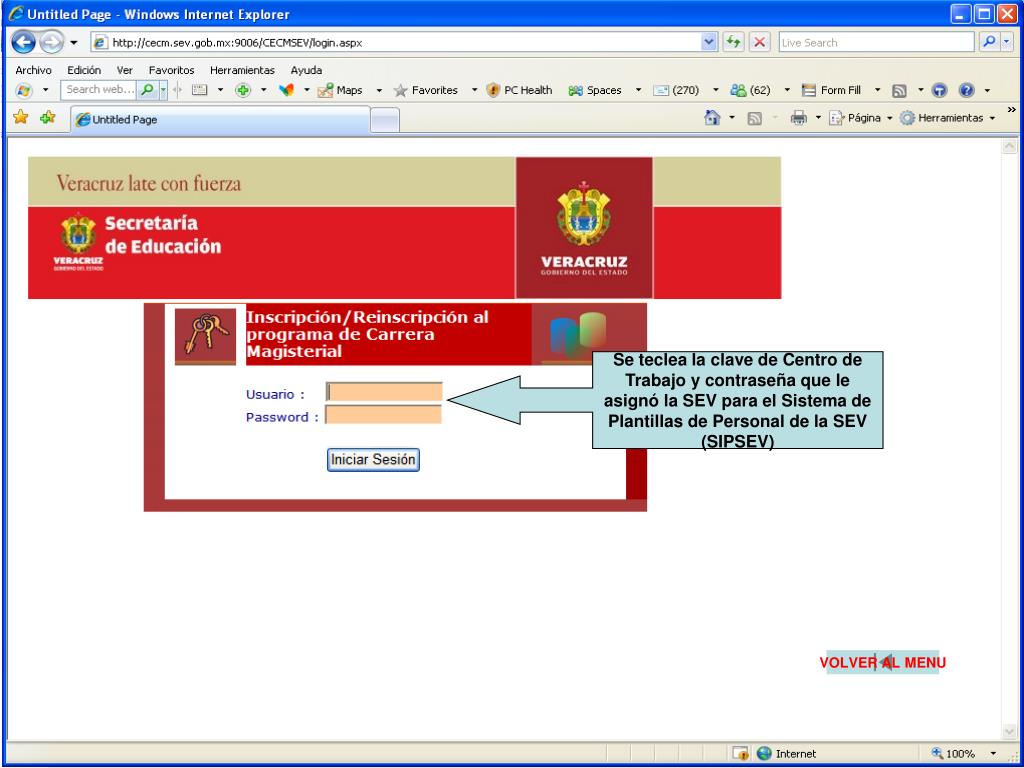This screenshot has width=1024, height=768.
Task: Open the Archivo menu
Action: point(33,70)
